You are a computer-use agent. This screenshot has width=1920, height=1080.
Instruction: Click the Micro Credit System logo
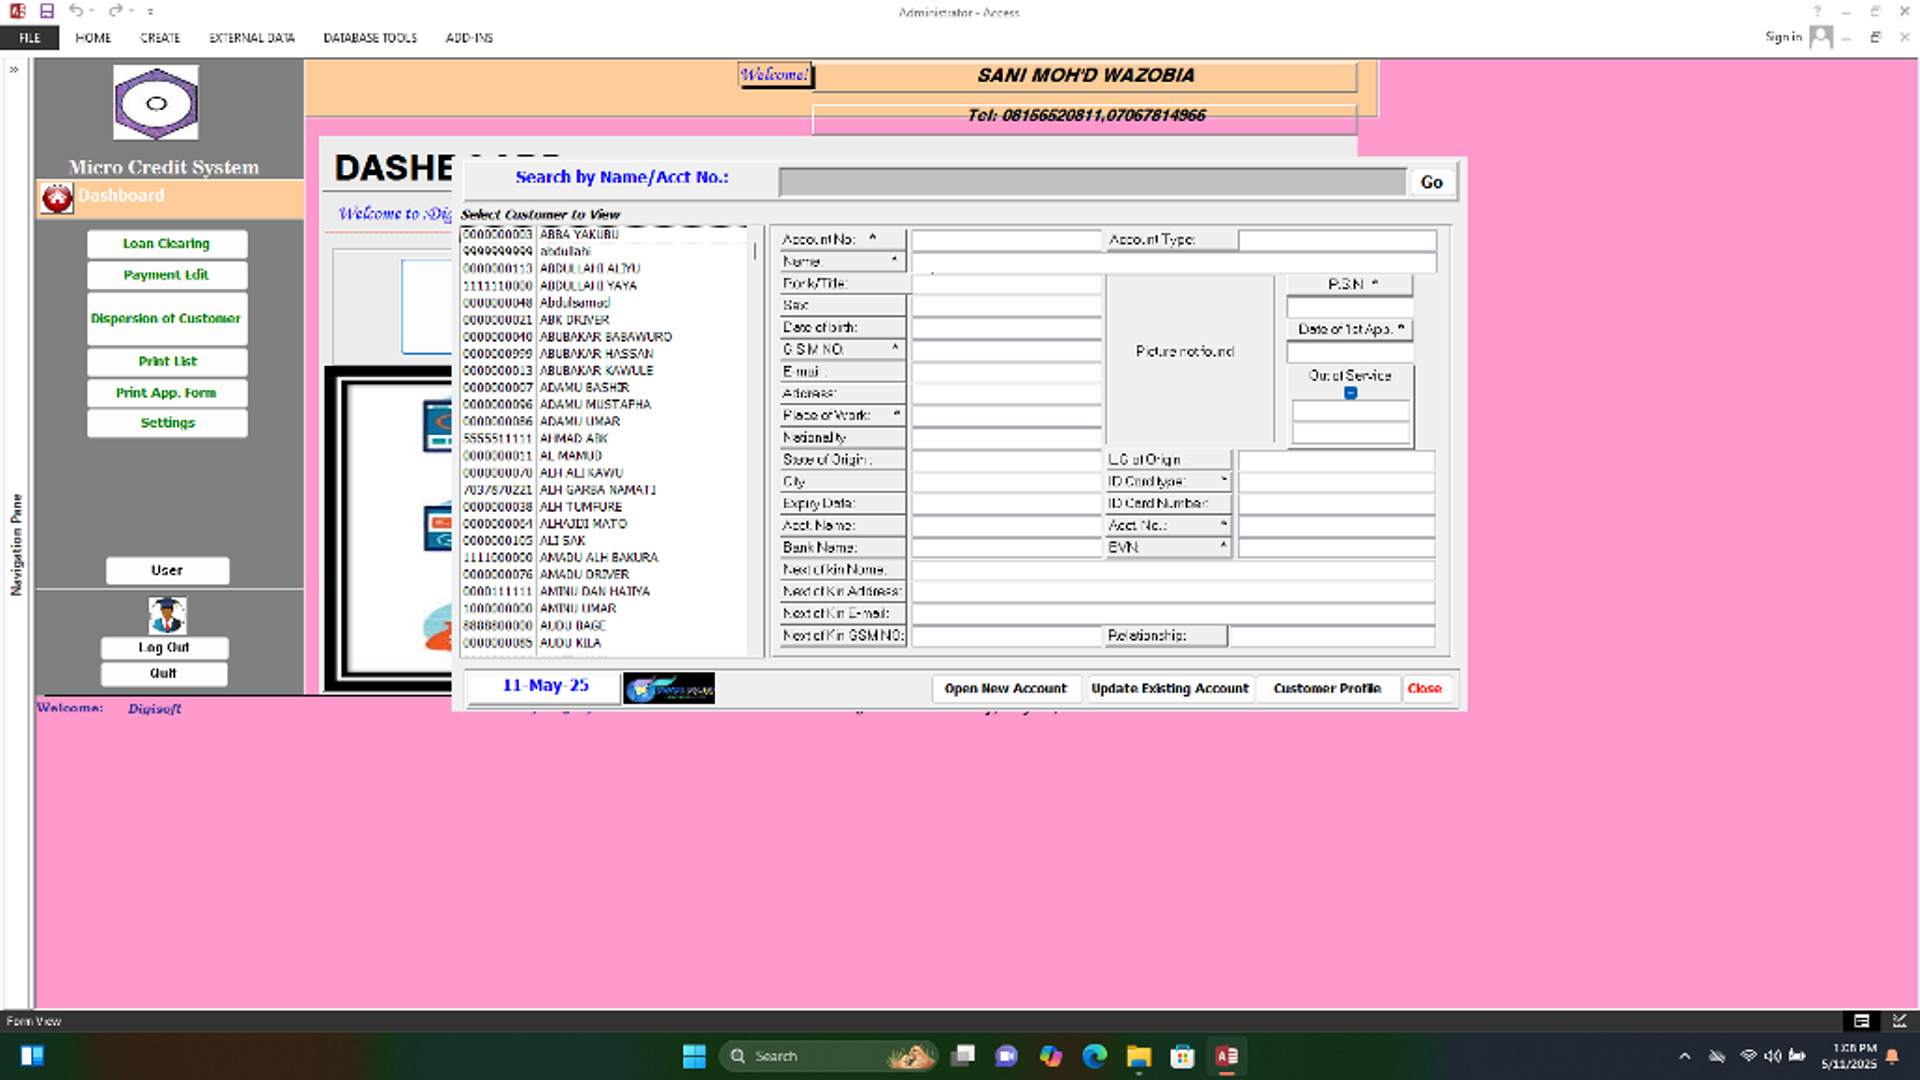click(x=155, y=103)
